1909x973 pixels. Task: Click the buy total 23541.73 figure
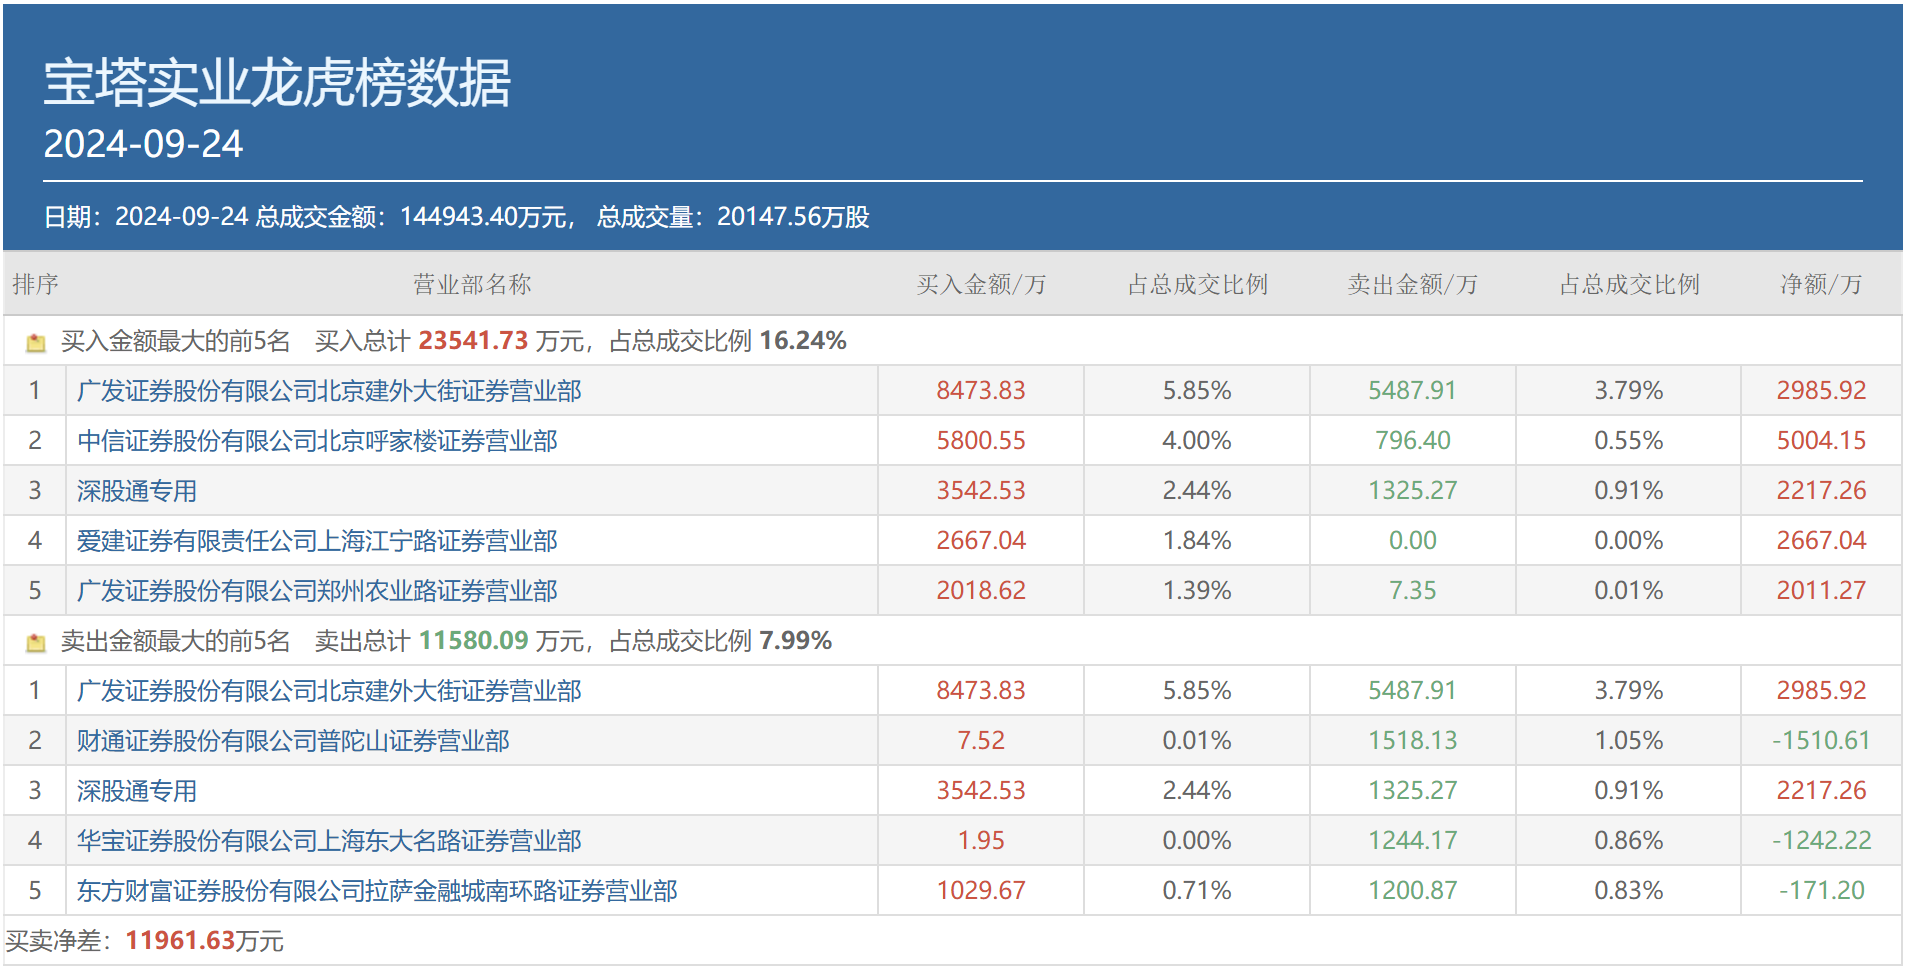coord(472,341)
